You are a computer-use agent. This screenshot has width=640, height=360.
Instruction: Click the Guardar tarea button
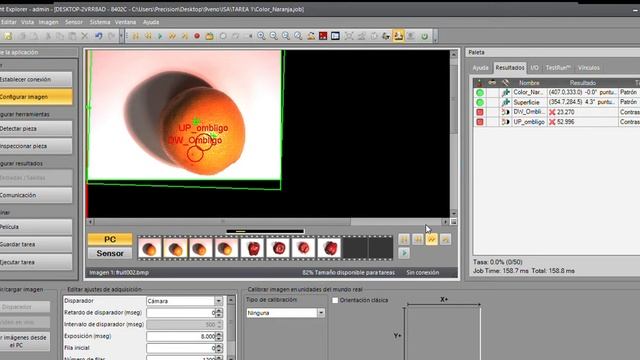pyautogui.click(x=36, y=244)
